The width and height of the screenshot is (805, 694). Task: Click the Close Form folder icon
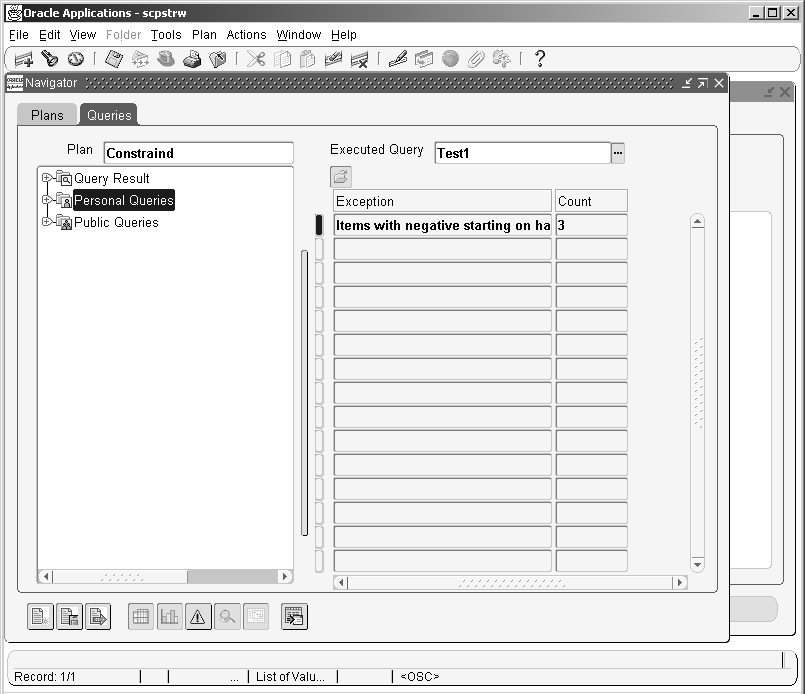(218, 59)
